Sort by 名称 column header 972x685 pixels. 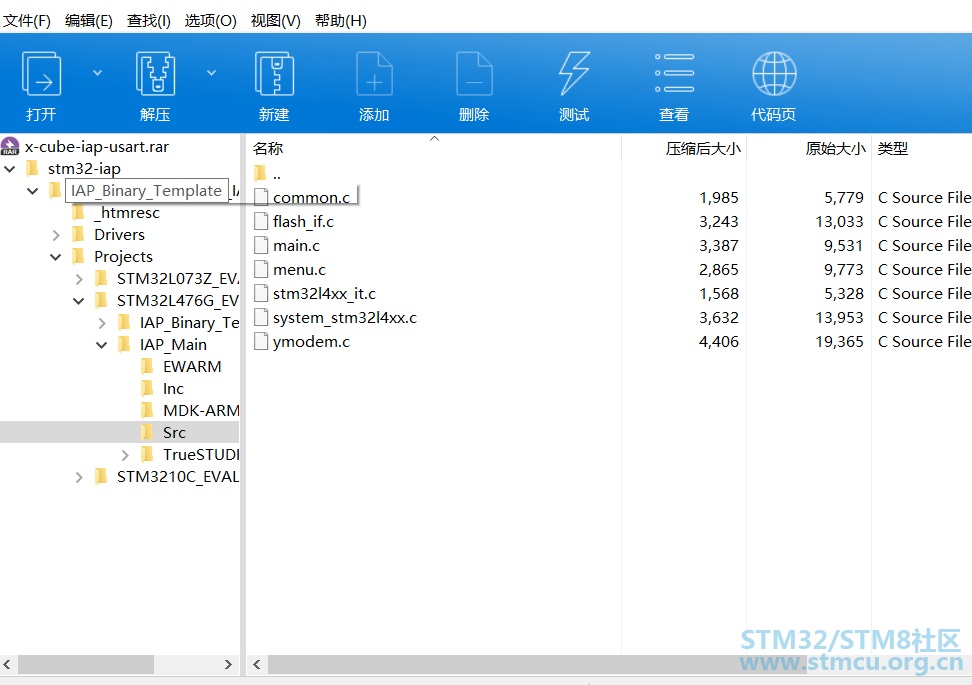tap(268, 149)
